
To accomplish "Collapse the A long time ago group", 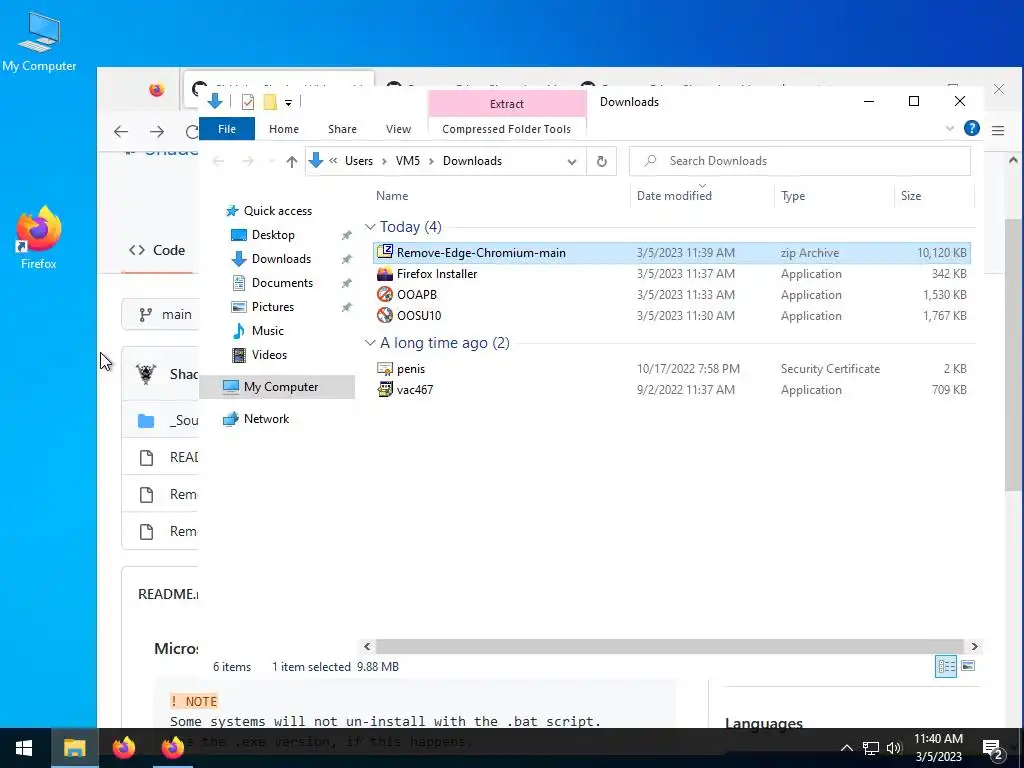I will coord(370,343).
